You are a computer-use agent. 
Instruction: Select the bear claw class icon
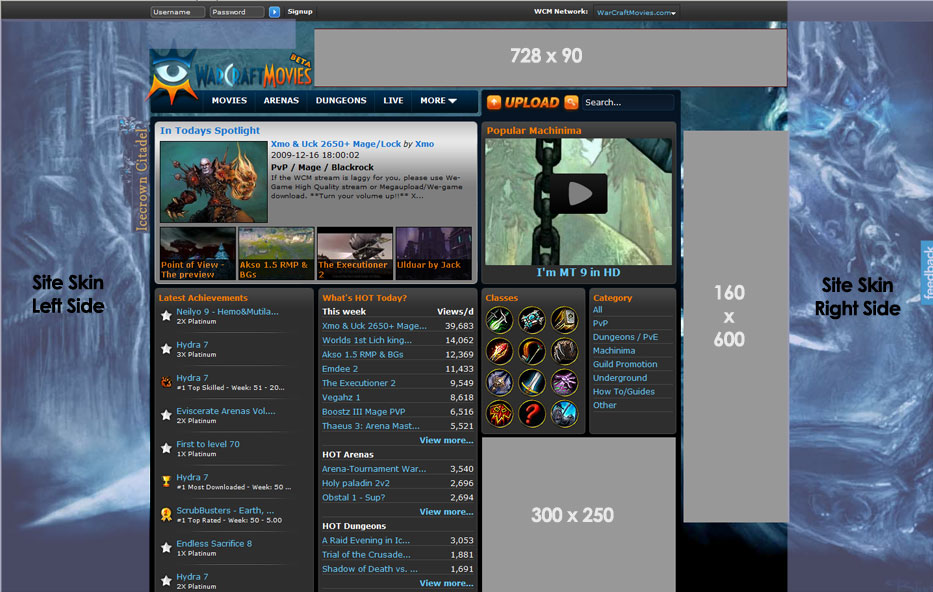[x=563, y=352]
